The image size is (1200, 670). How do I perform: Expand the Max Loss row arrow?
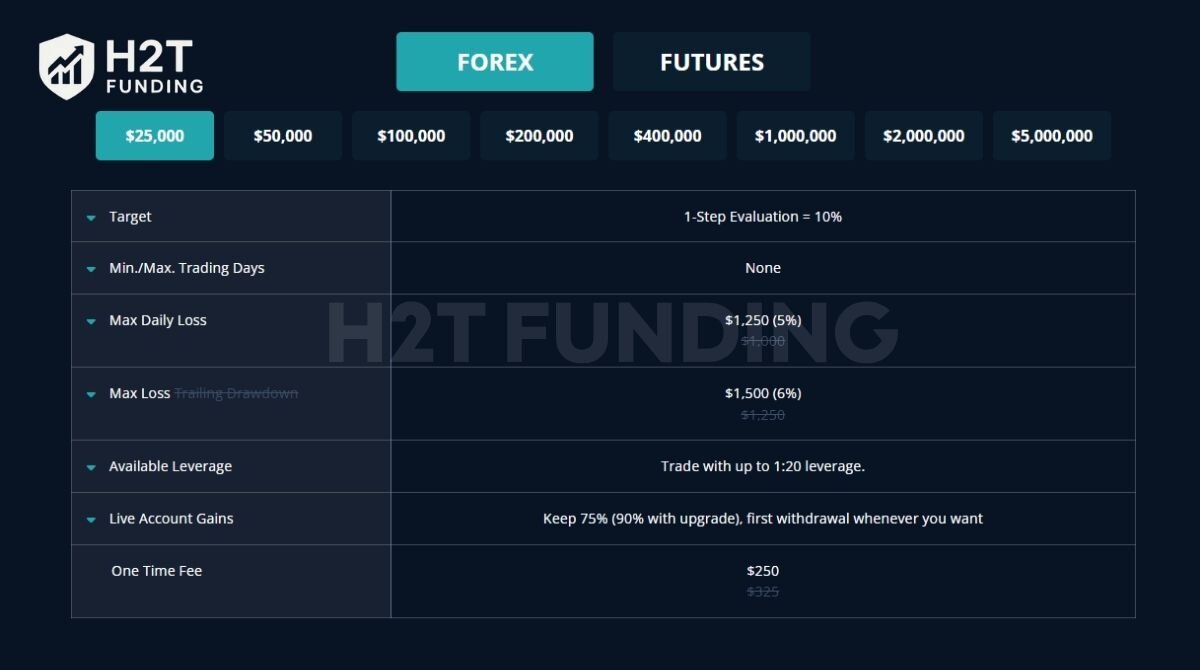pyautogui.click(x=91, y=394)
